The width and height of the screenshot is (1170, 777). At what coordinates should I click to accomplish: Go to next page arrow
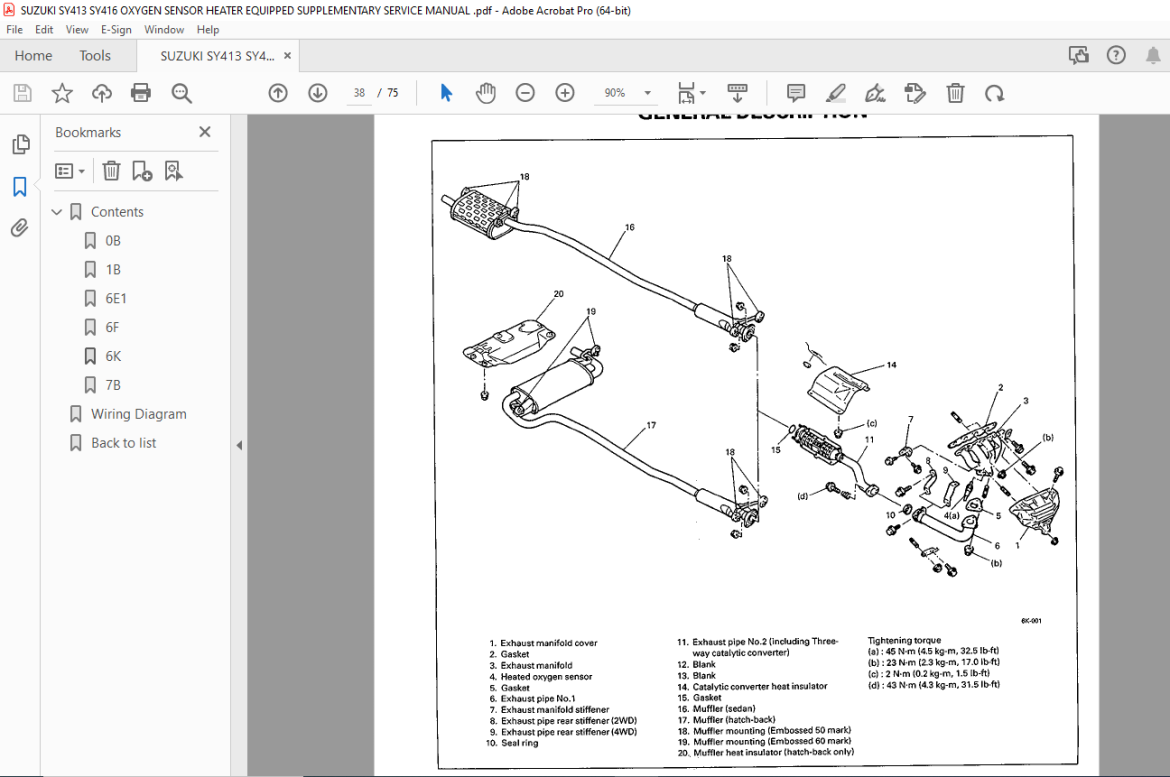pyautogui.click(x=318, y=93)
